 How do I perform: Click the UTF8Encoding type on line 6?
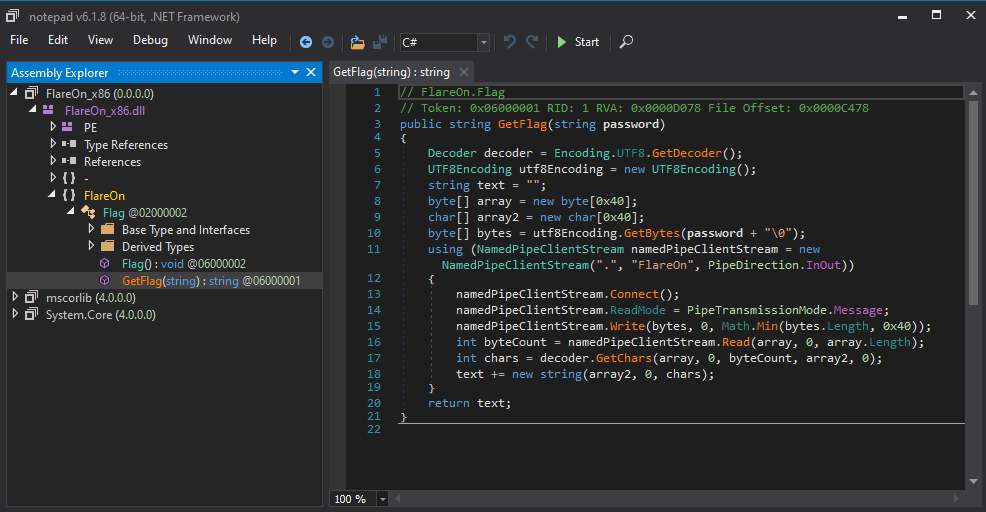[x=470, y=169]
